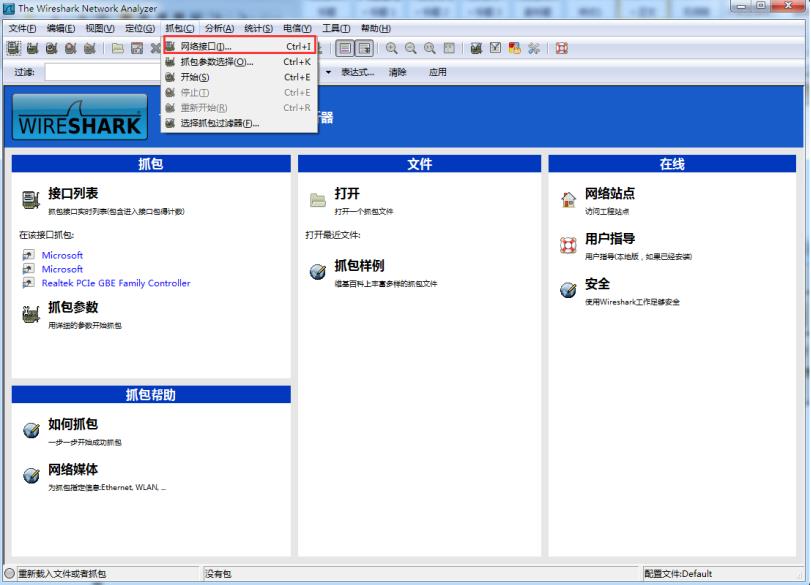The width and height of the screenshot is (811, 585).
Task: Click the 抓包参数 capture options icon
Action: coord(31,313)
